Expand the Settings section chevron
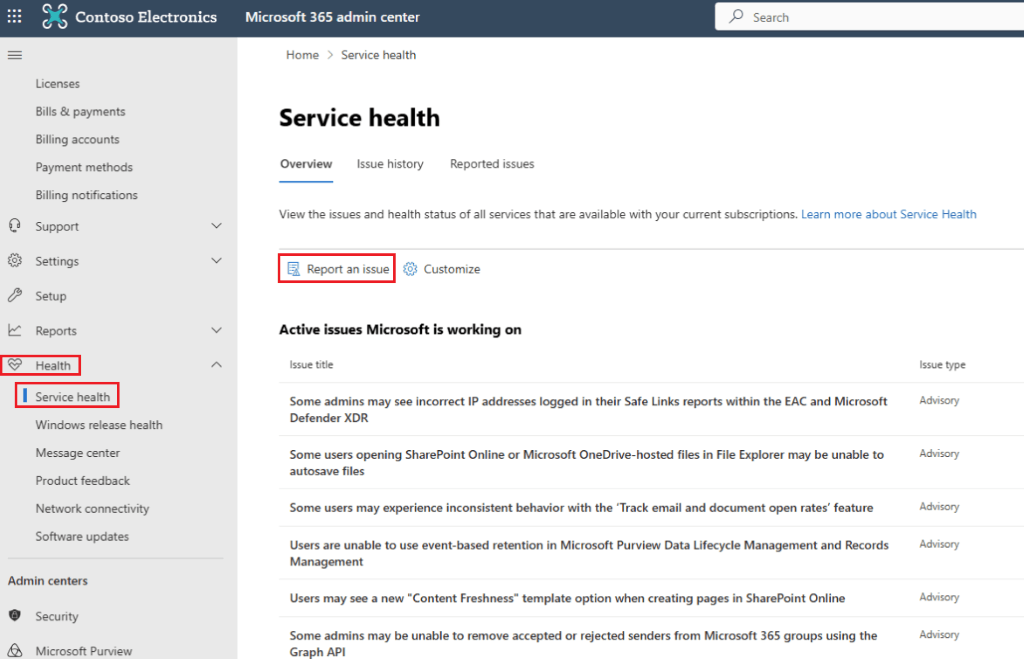This screenshot has width=1024, height=659. pyautogui.click(x=217, y=261)
